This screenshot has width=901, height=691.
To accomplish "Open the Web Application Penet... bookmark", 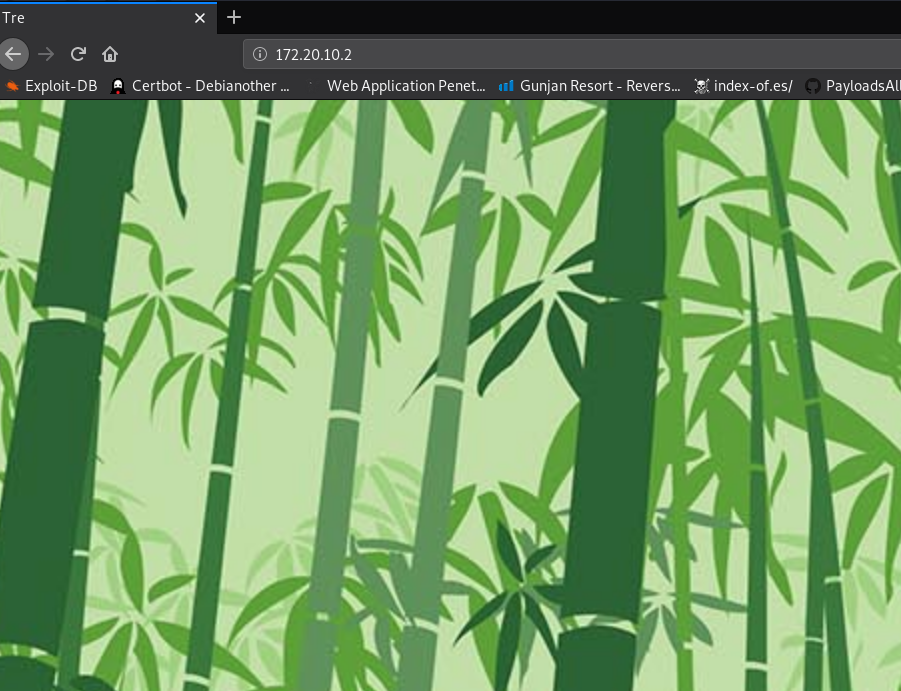I will pyautogui.click(x=398, y=86).
